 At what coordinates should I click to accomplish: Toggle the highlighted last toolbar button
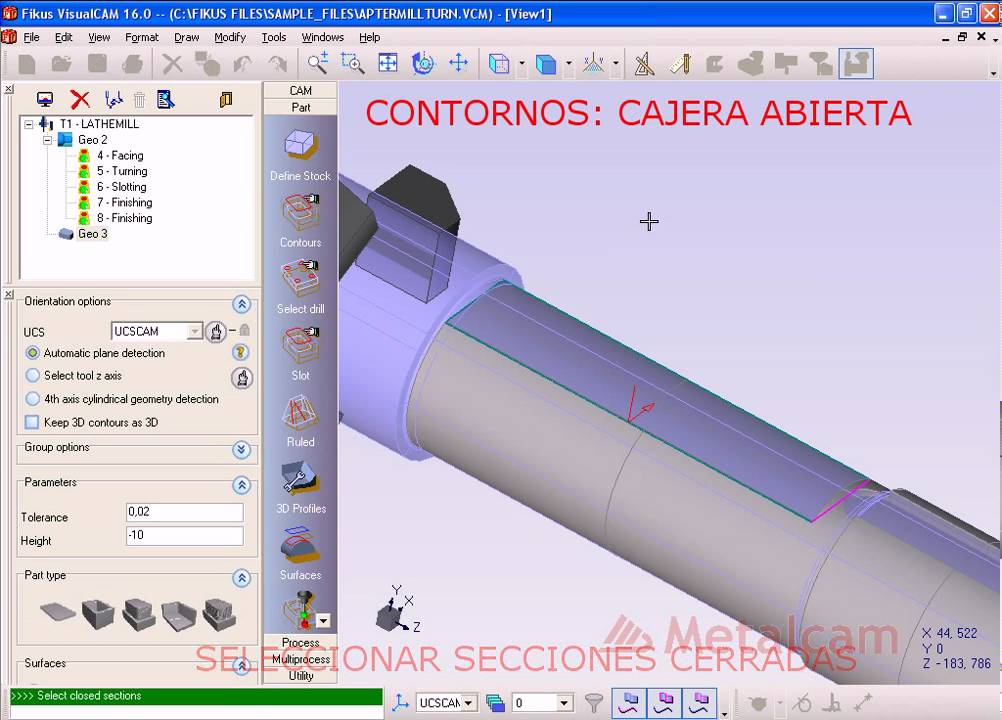click(x=856, y=63)
